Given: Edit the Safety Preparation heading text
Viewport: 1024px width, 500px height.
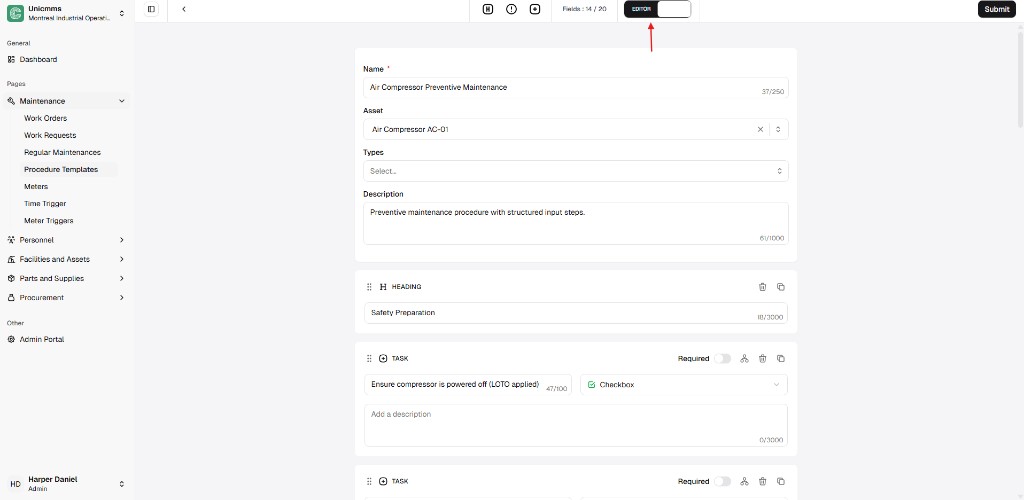Looking at the screenshot, I should click(575, 313).
